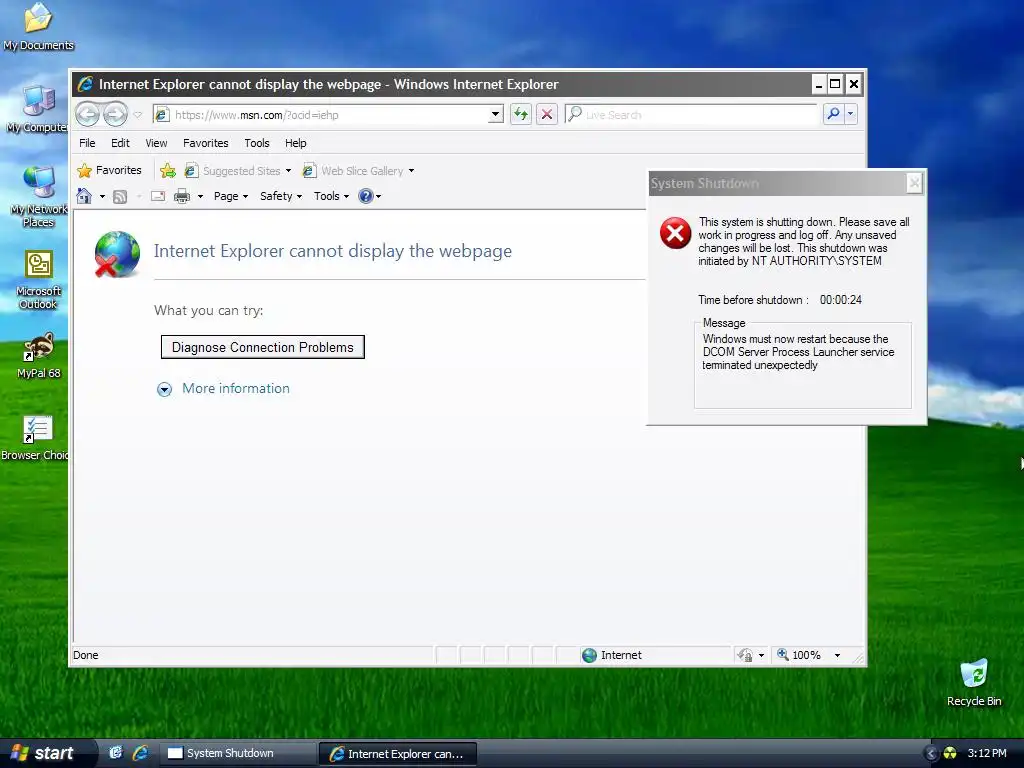This screenshot has height=768, width=1024.
Task: Click the globe with red X error icon
Action: tap(116, 254)
